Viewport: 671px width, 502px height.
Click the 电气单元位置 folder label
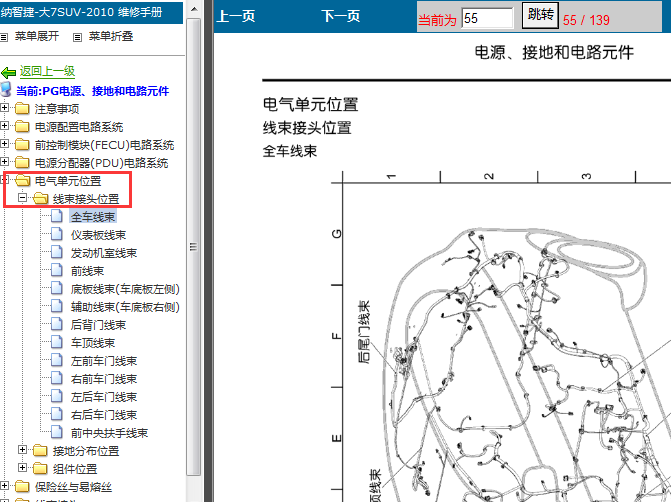[68, 181]
